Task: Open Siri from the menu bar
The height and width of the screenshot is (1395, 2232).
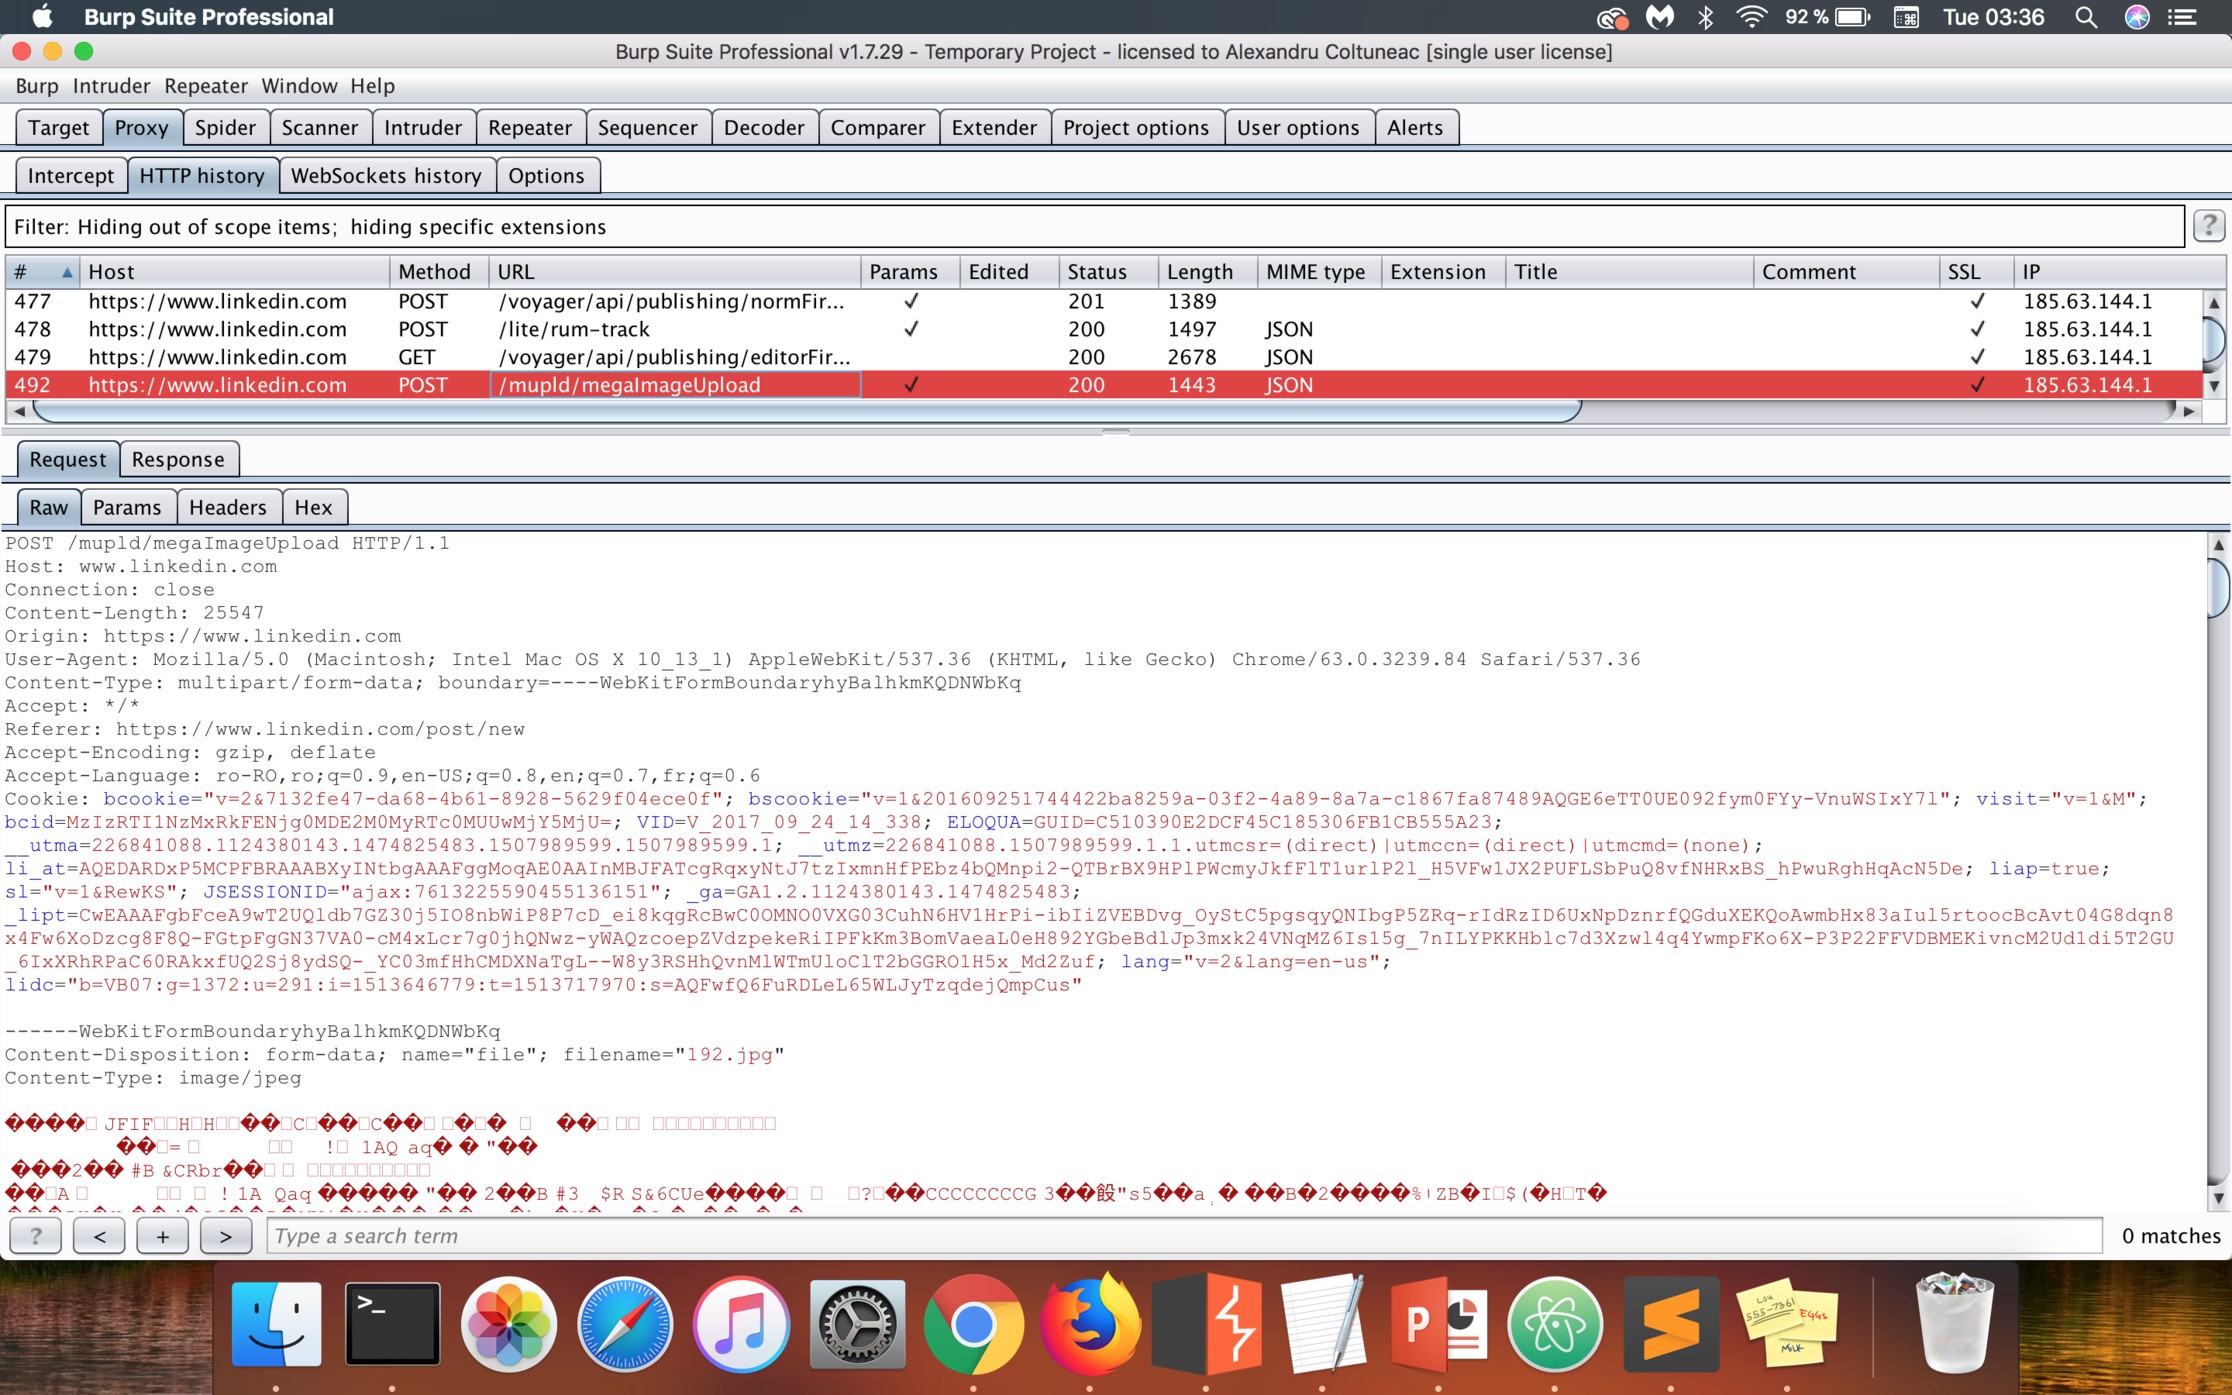Action: click(2137, 17)
